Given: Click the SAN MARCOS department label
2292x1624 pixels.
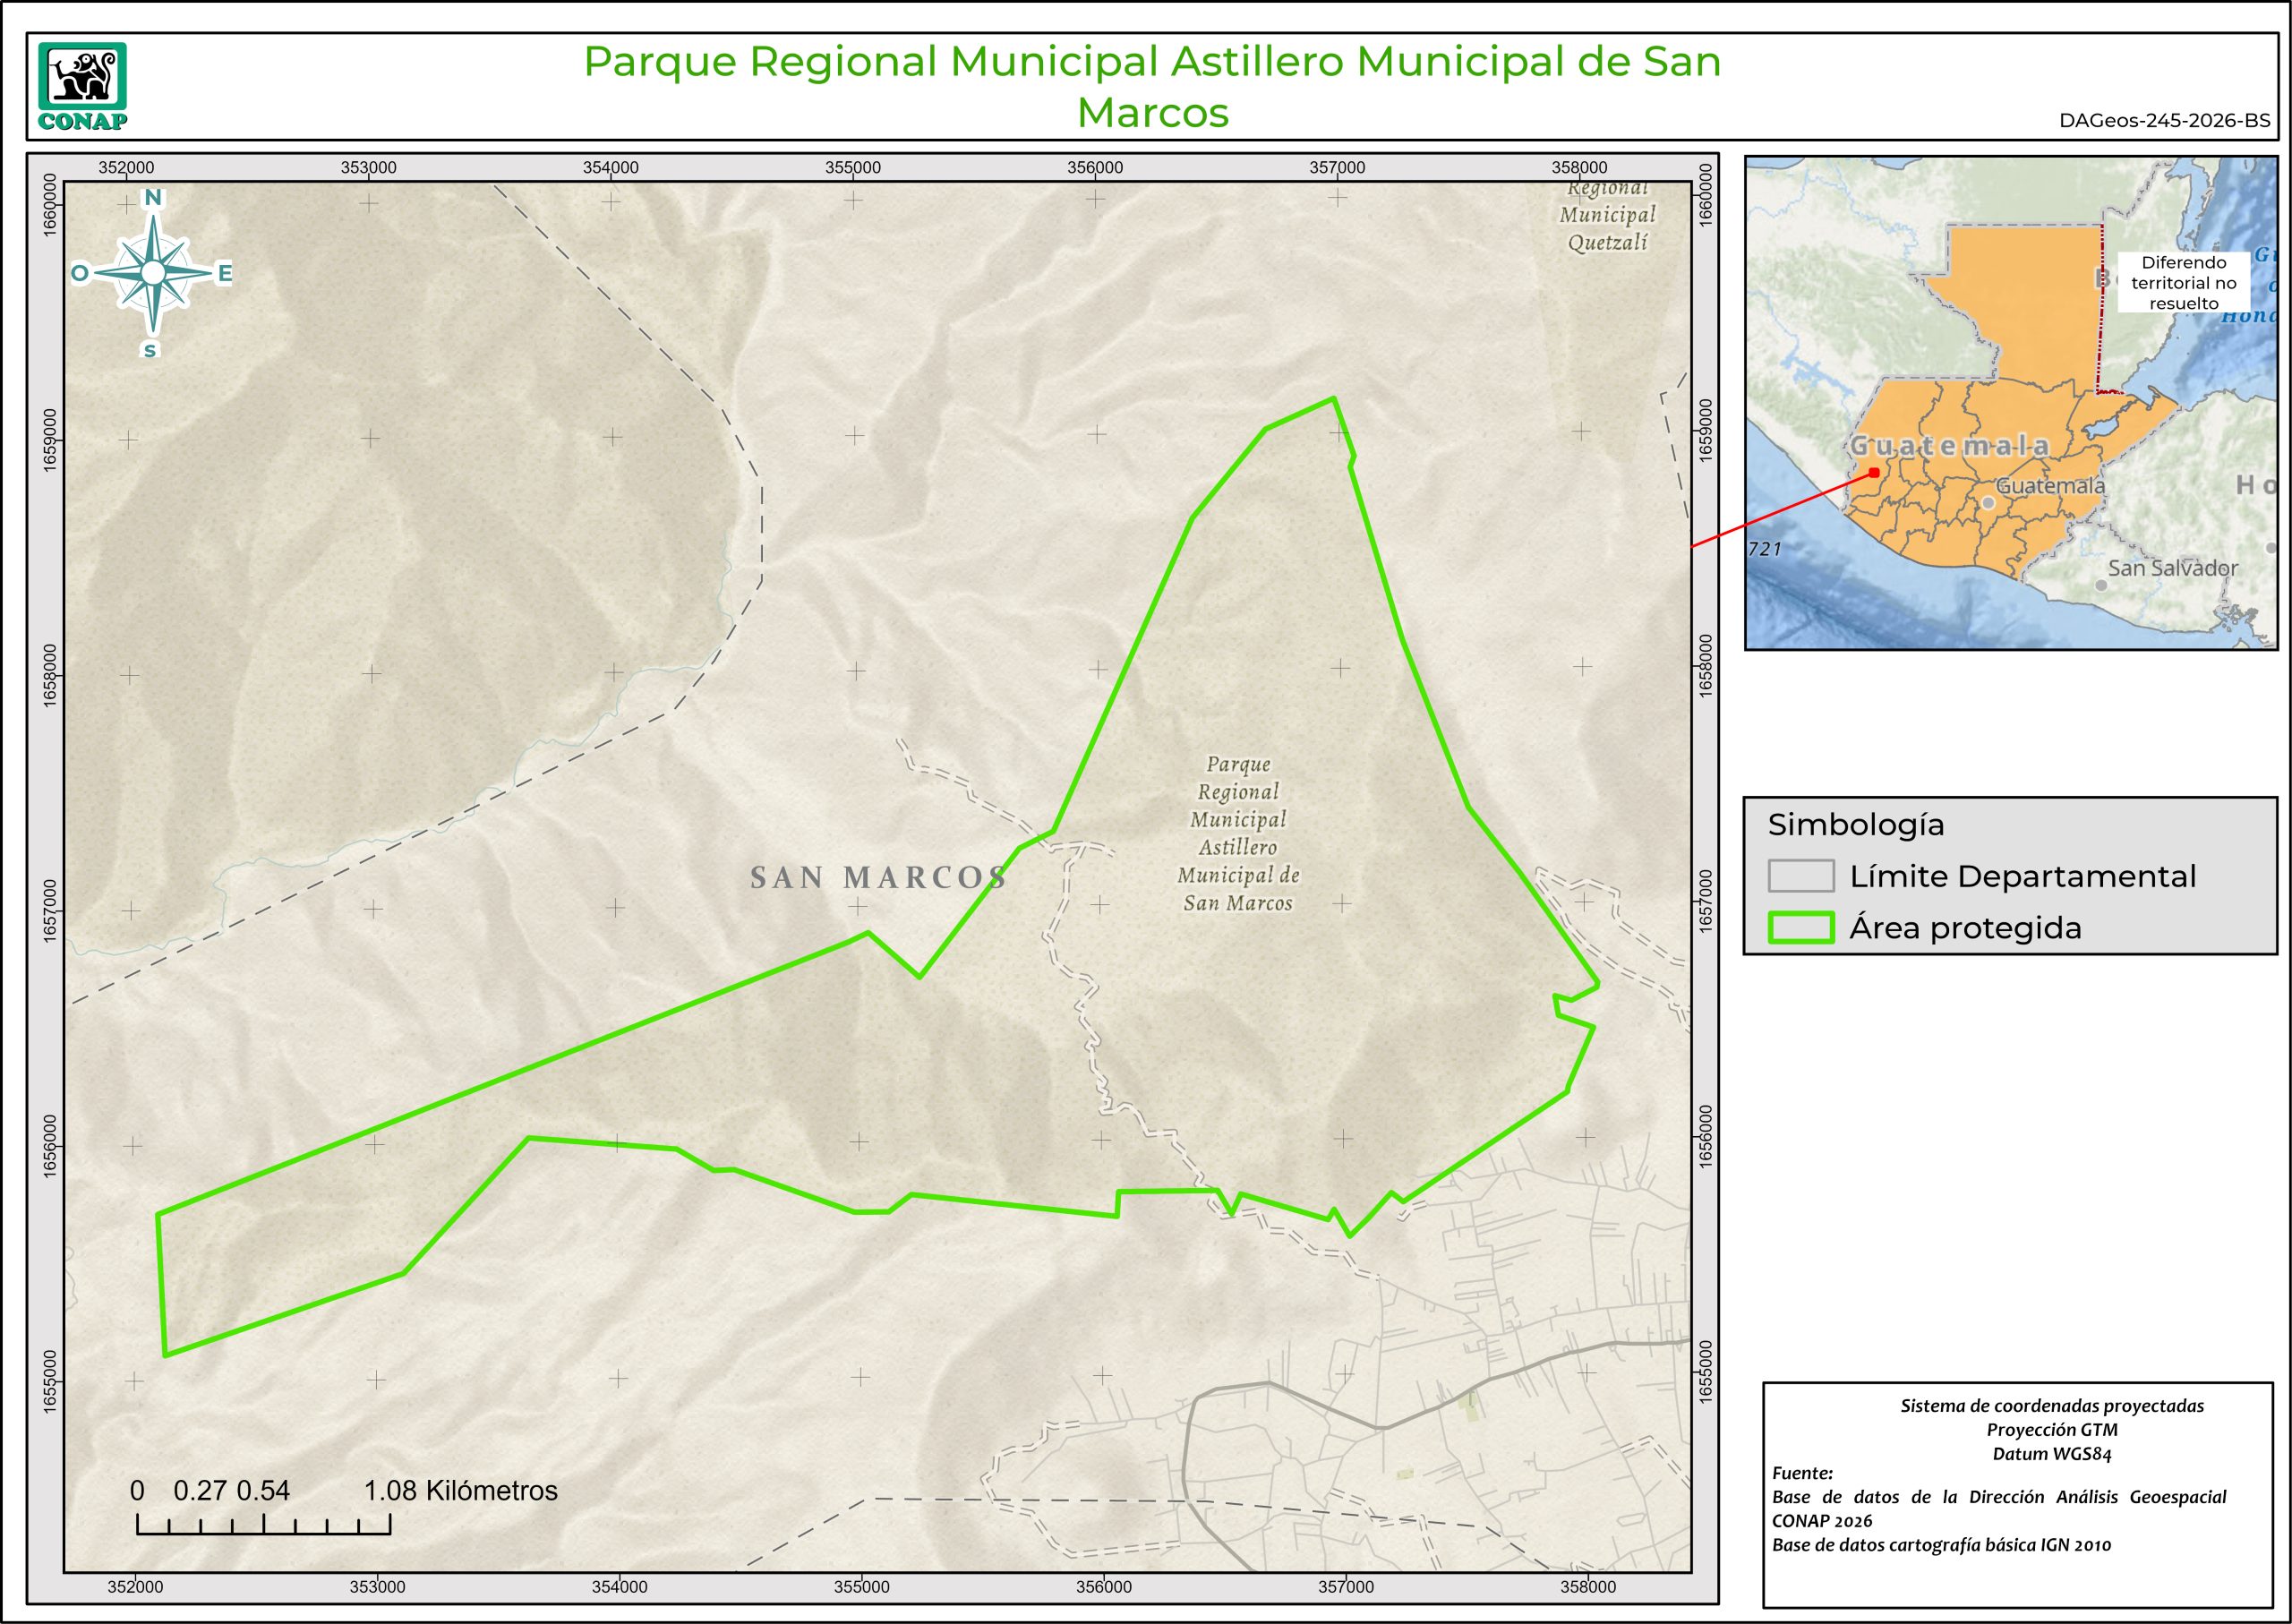Looking at the screenshot, I should (x=878, y=878).
